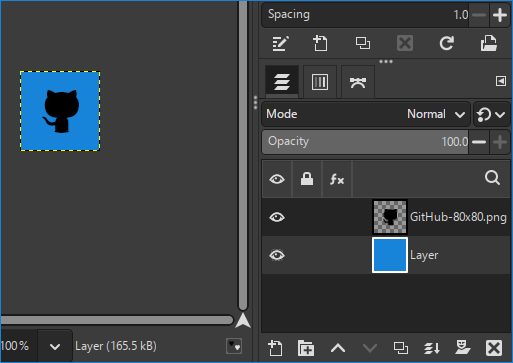Click the horizontal canvas scrollbar
This screenshot has width=513, height=363.
117,320
